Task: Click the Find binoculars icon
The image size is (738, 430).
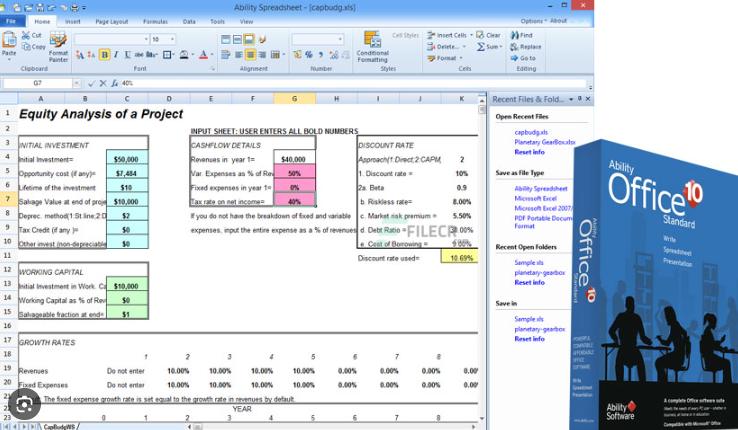Action: click(x=515, y=35)
